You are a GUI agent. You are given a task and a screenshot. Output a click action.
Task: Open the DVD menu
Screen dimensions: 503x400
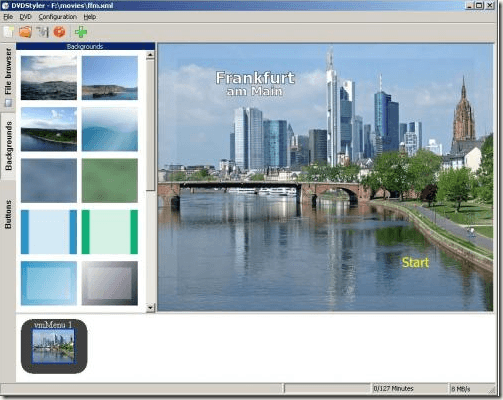(25, 17)
